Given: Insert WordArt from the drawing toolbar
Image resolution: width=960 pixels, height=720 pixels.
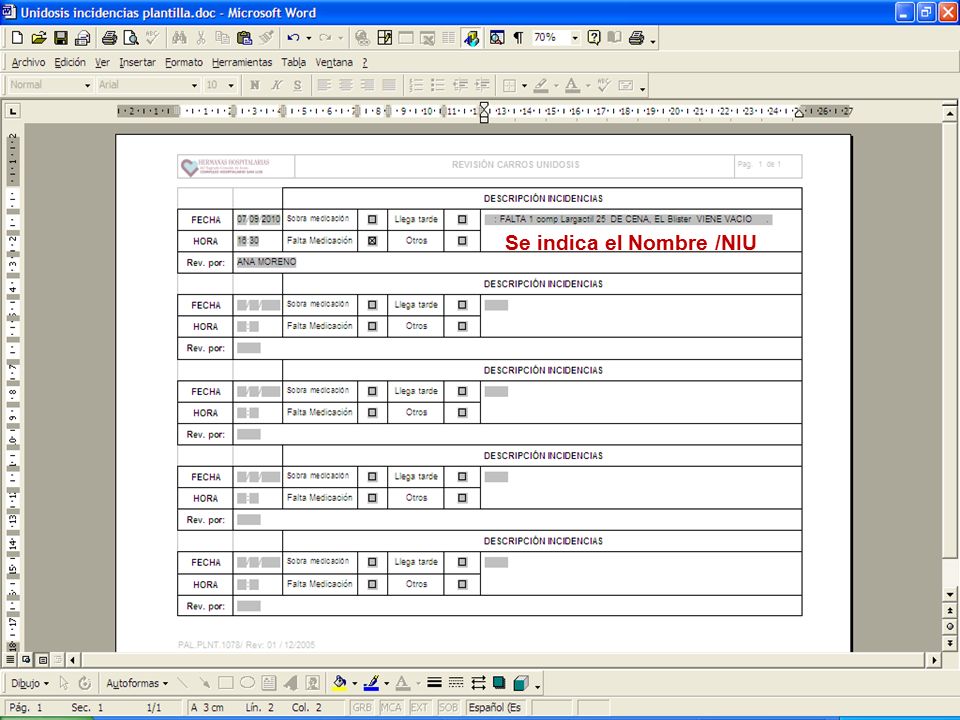Looking at the screenshot, I should tap(291, 683).
